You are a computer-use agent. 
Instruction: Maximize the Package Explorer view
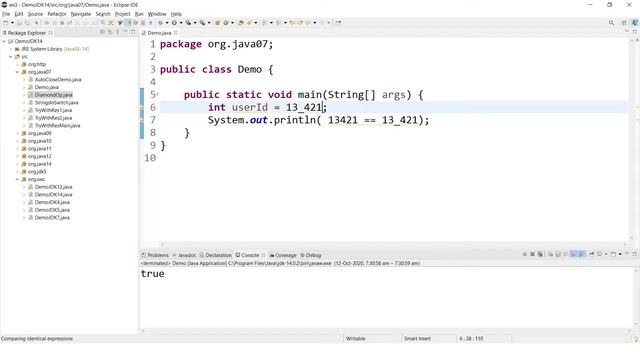pos(133,32)
